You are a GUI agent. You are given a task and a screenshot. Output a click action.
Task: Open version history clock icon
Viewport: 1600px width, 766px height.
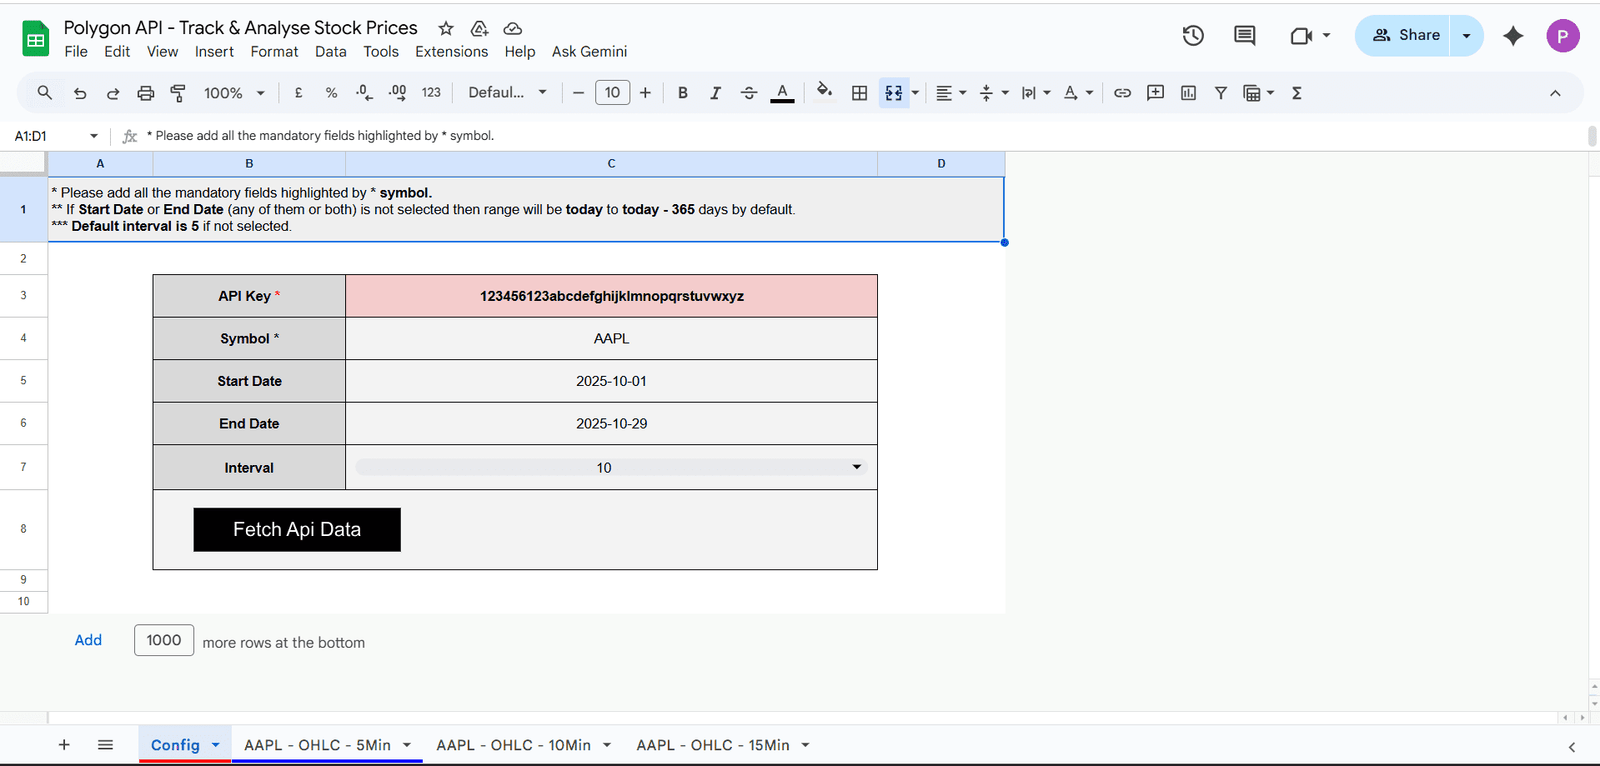coord(1192,36)
